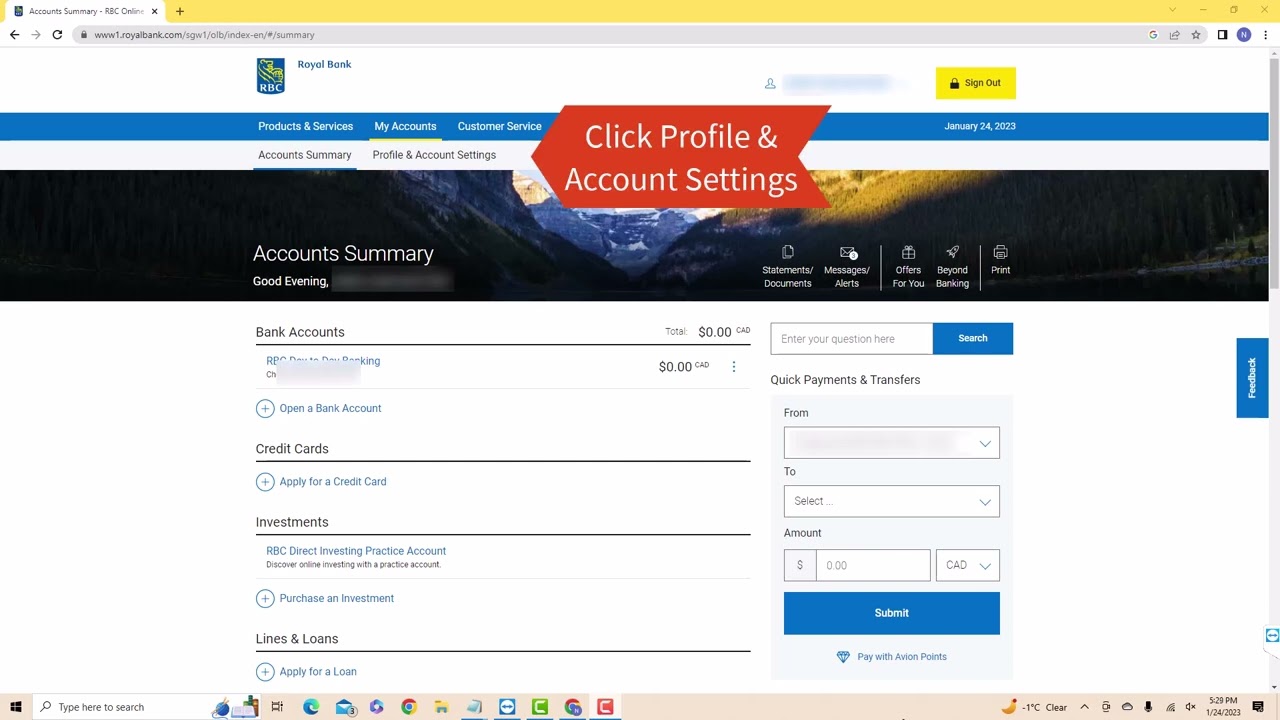Open the Chrome profile avatar N
This screenshot has height=720, width=1280.
click(1244, 35)
